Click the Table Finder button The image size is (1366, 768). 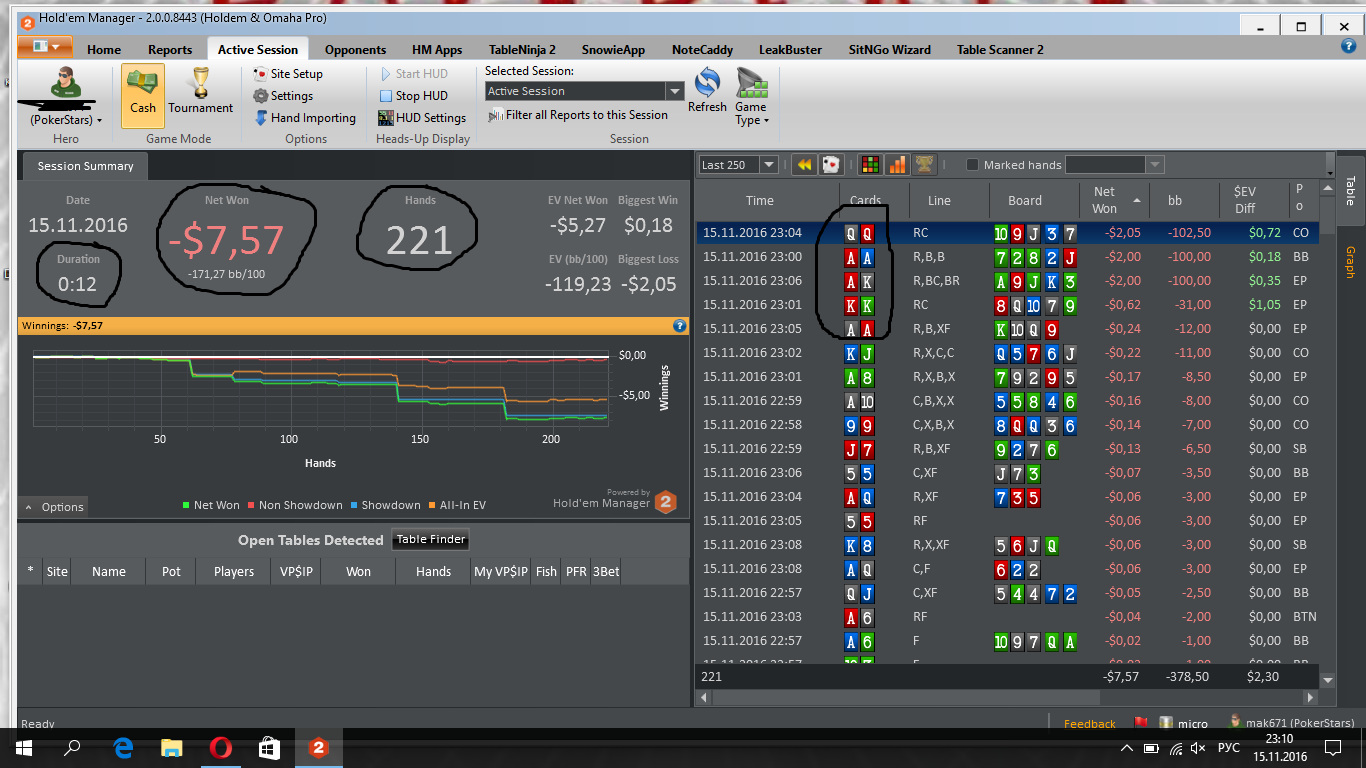coord(431,540)
